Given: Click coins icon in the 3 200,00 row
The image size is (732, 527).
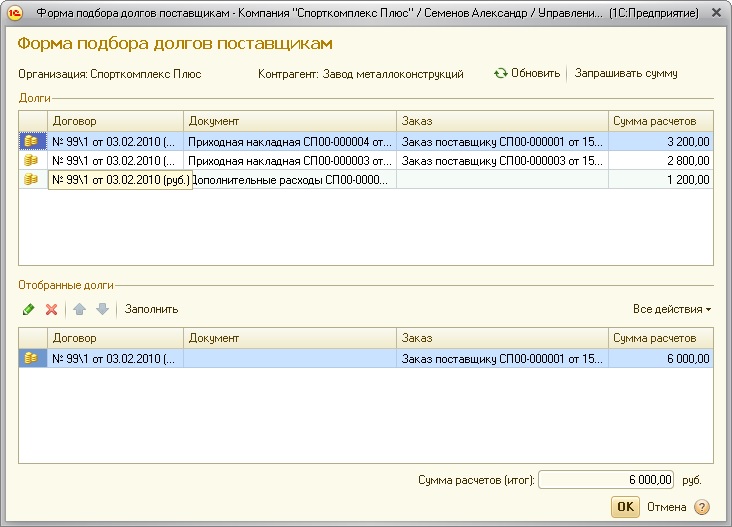Looking at the screenshot, I should coord(31,141).
